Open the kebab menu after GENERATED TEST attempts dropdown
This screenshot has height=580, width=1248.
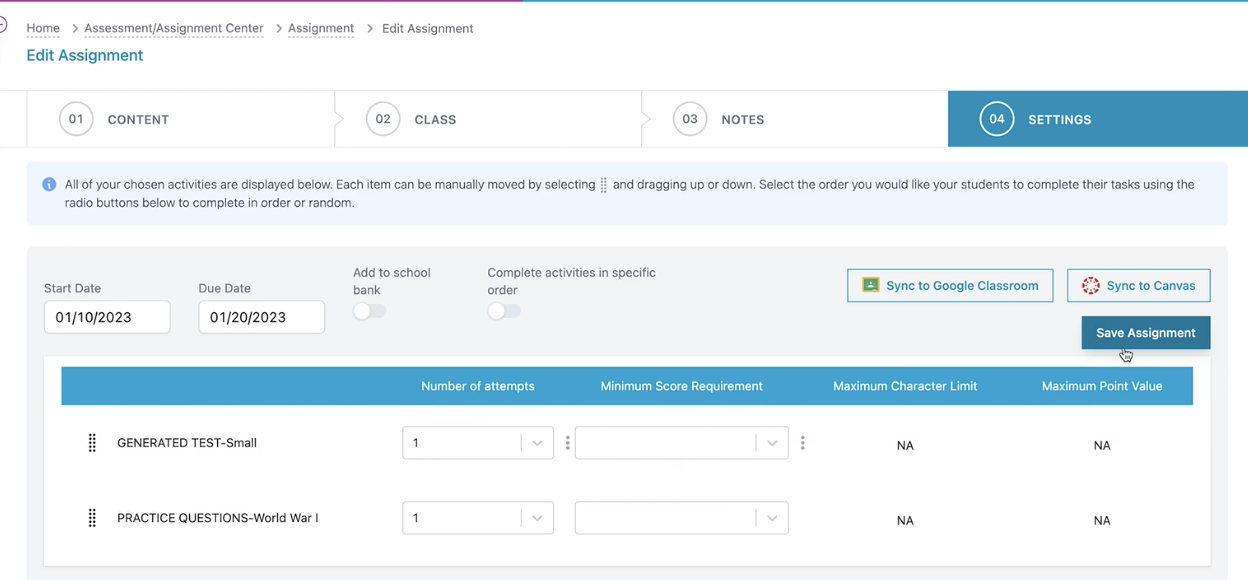[567, 443]
